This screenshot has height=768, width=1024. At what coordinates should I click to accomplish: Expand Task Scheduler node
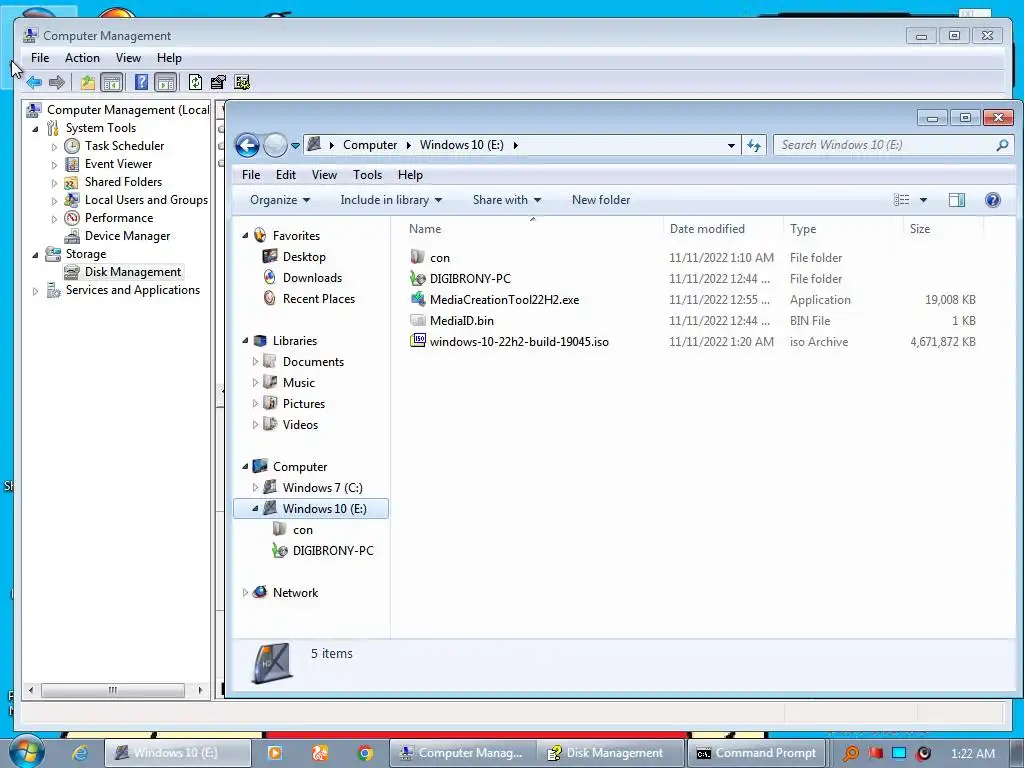pyautogui.click(x=54, y=147)
